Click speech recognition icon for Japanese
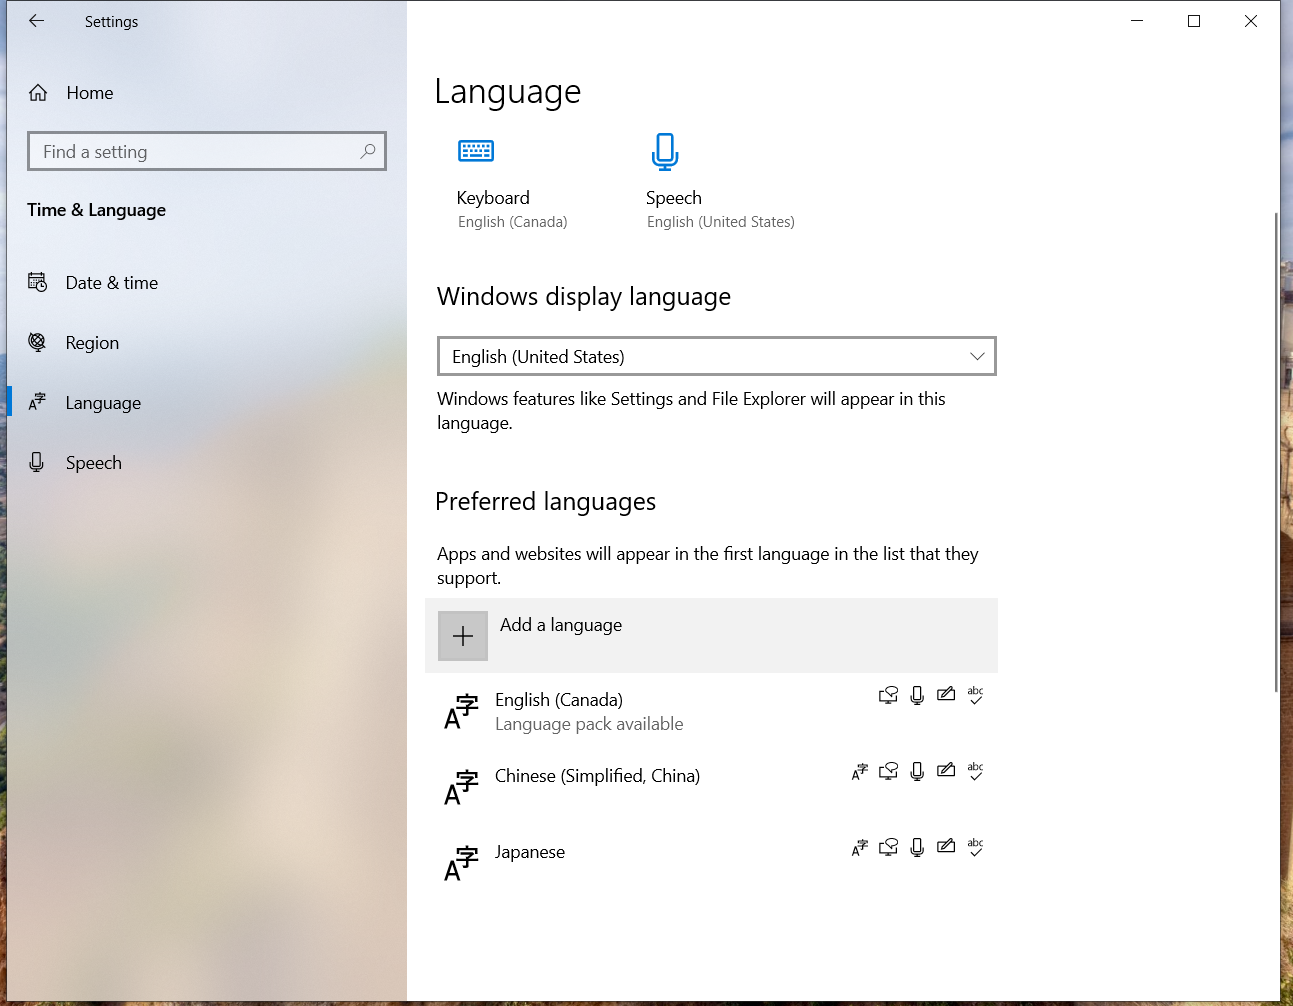Viewport: 1293px width, 1006px height. click(x=917, y=848)
